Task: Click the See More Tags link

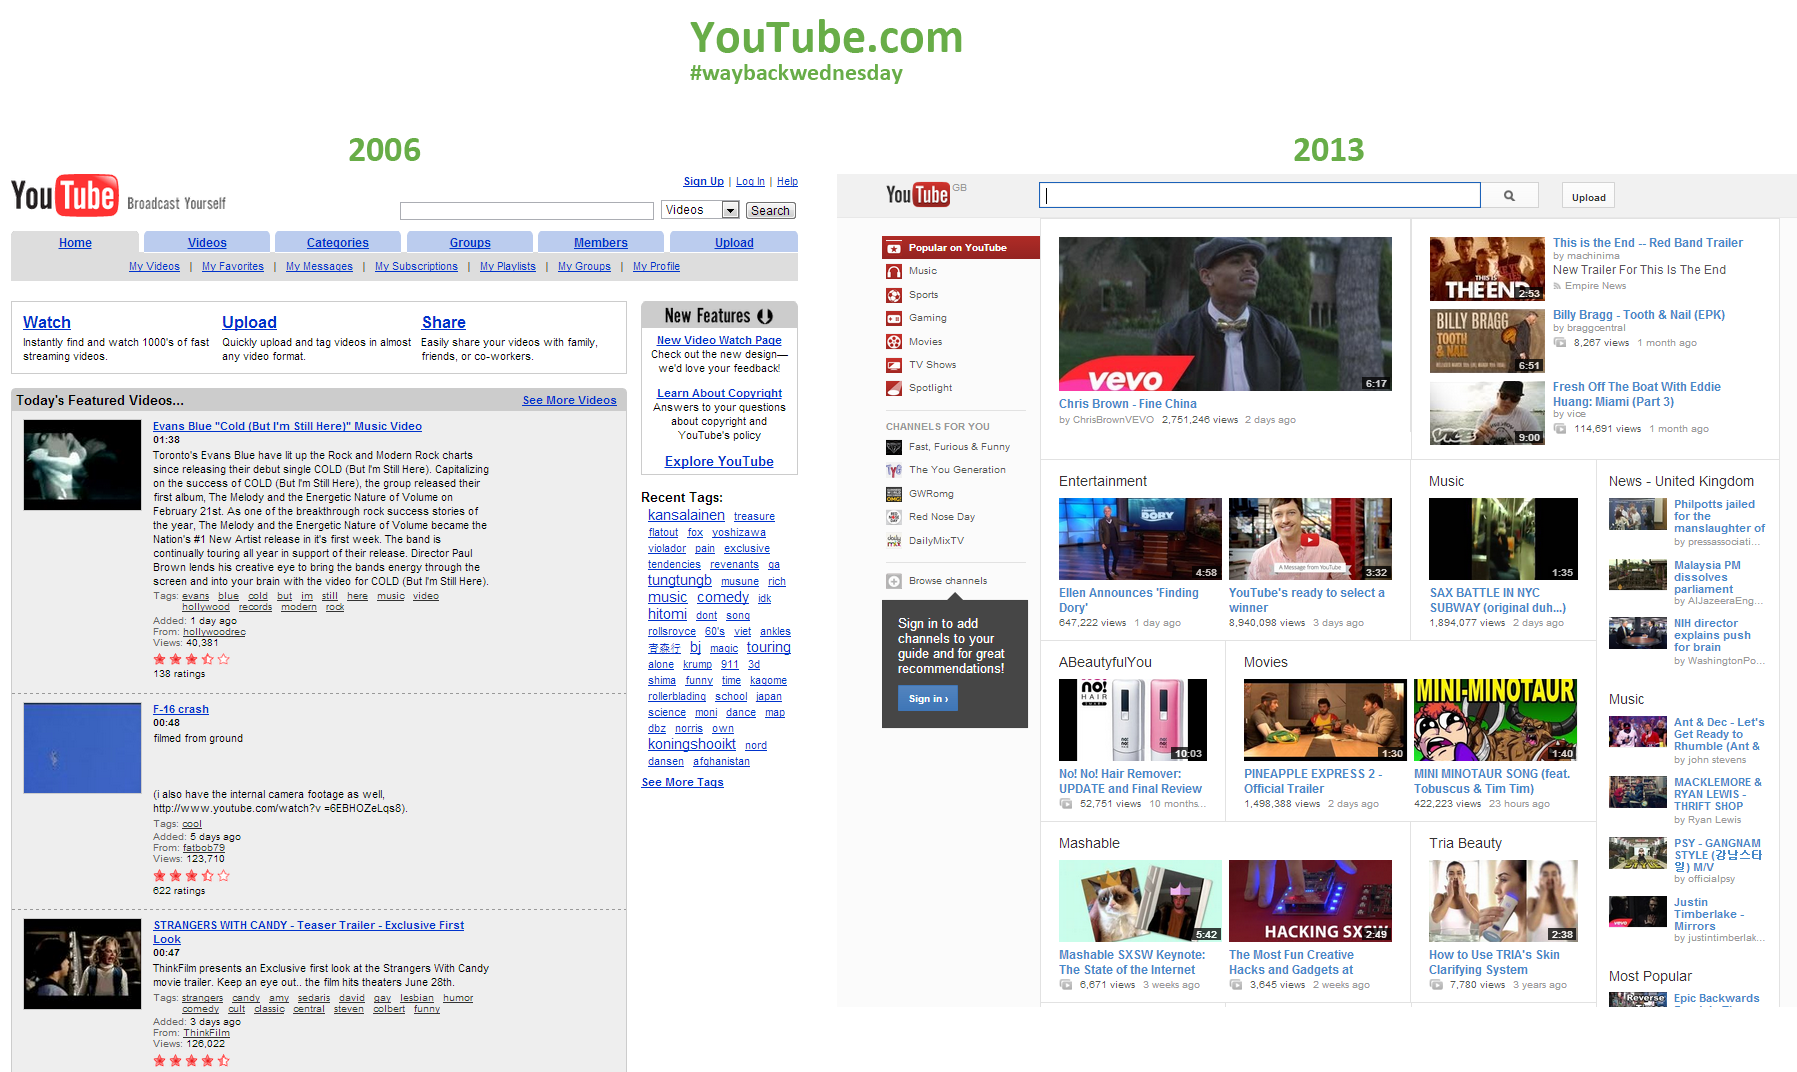Action: click(x=682, y=783)
